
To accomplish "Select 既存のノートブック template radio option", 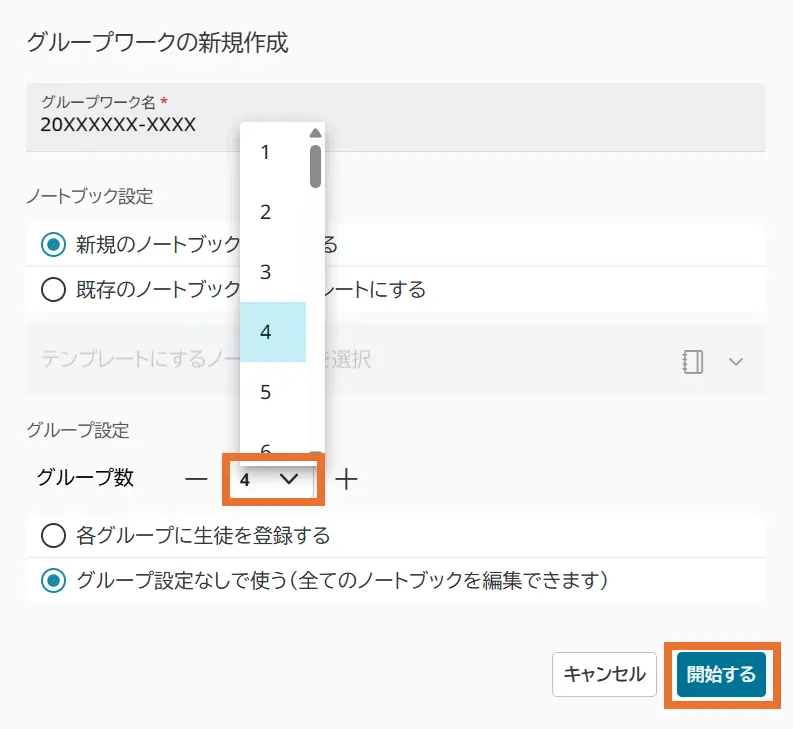I will point(53,290).
